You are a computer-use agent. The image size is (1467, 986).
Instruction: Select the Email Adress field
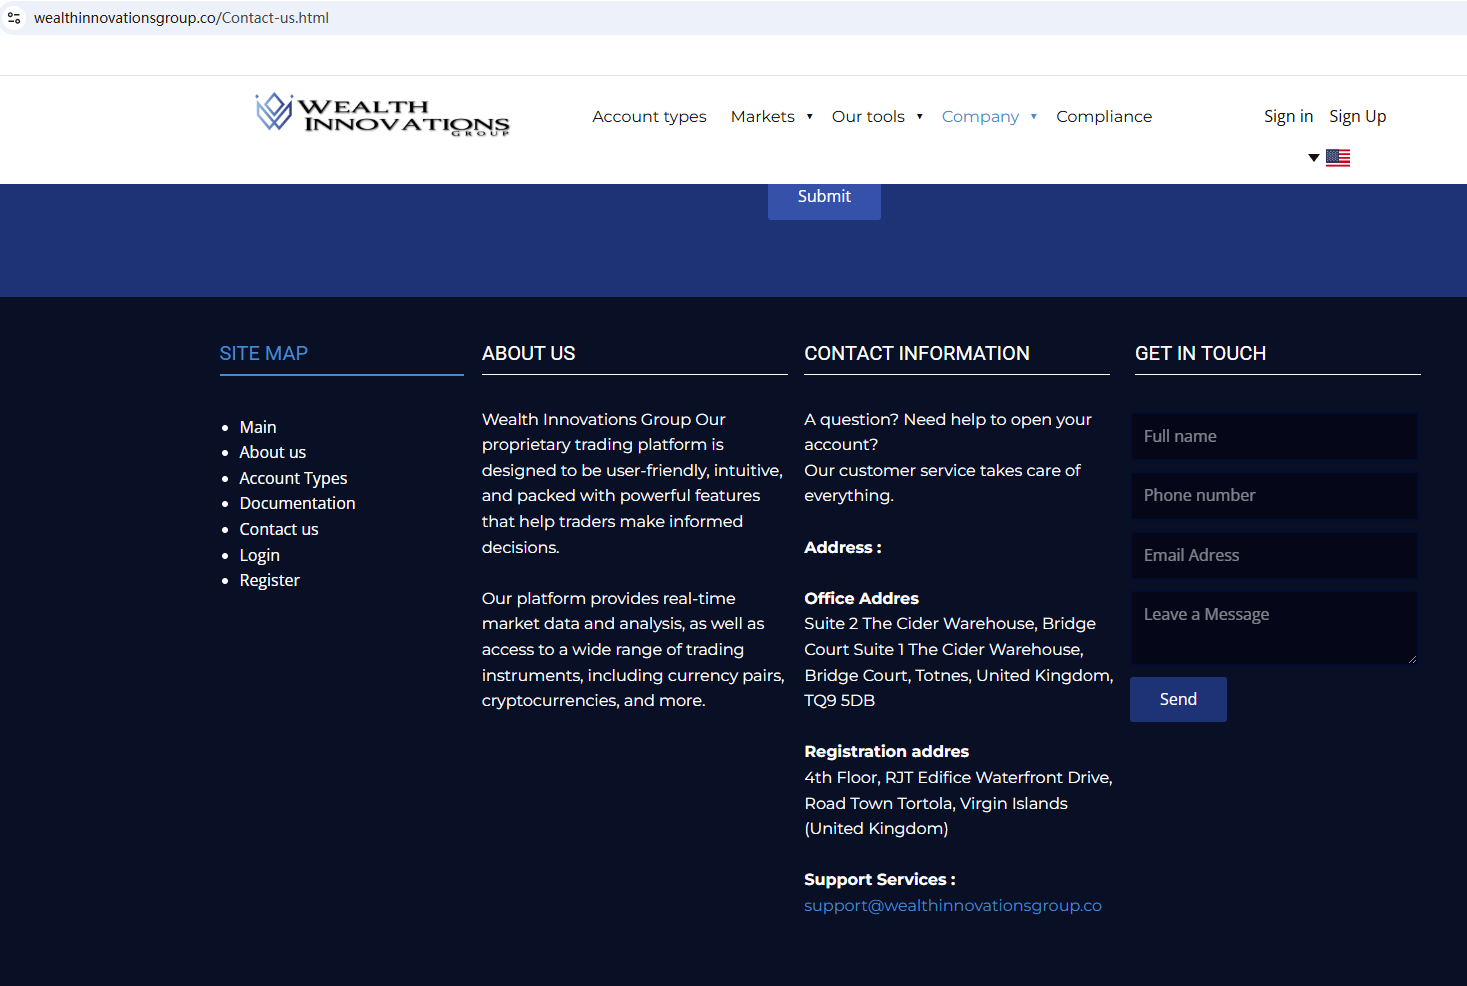(1274, 556)
